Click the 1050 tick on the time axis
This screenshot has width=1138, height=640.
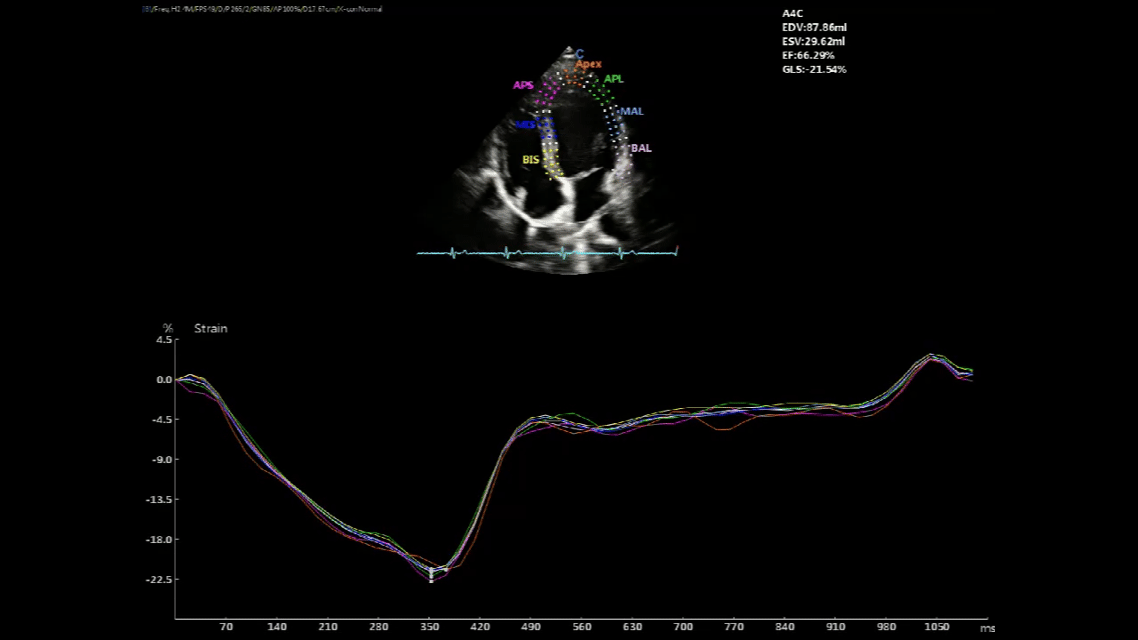937,627
